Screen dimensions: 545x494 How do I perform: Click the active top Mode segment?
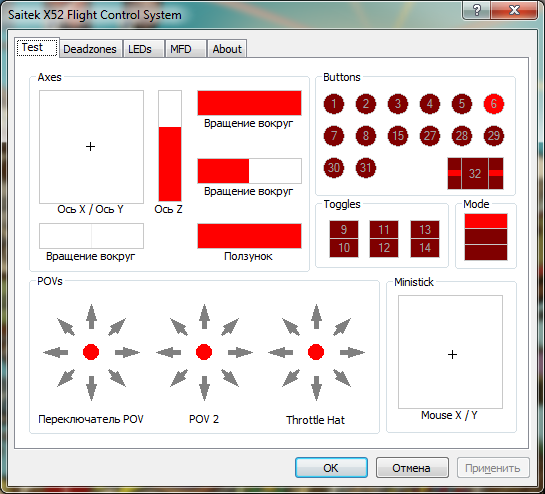tap(486, 221)
